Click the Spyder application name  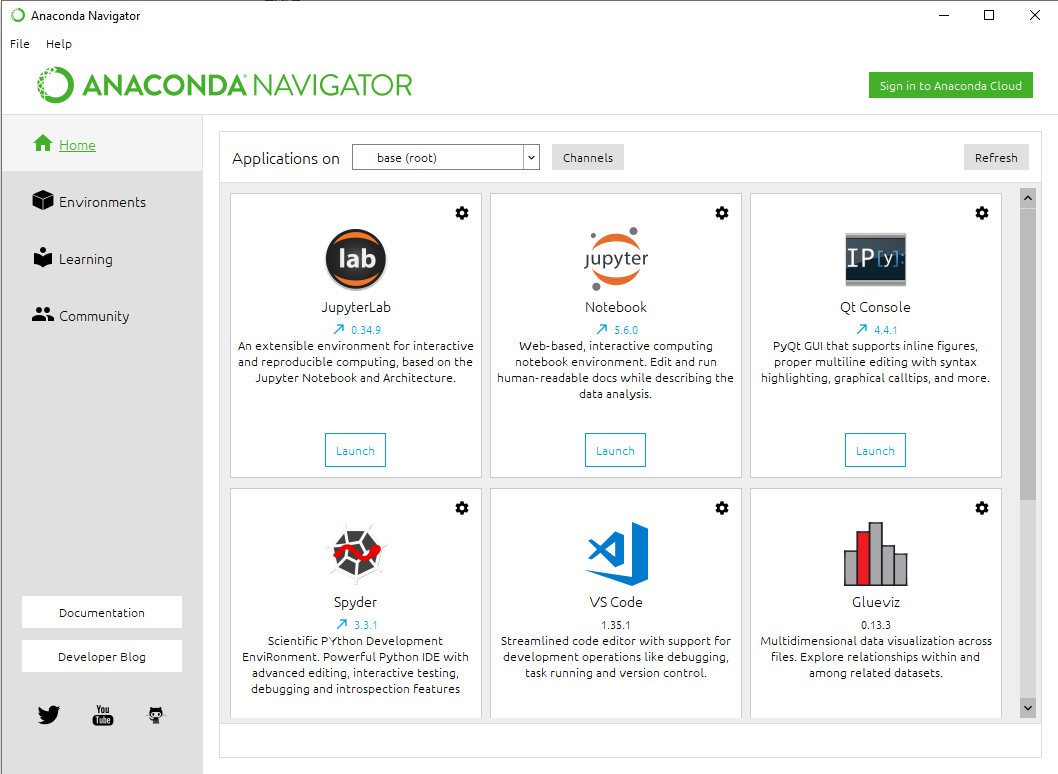pos(356,602)
